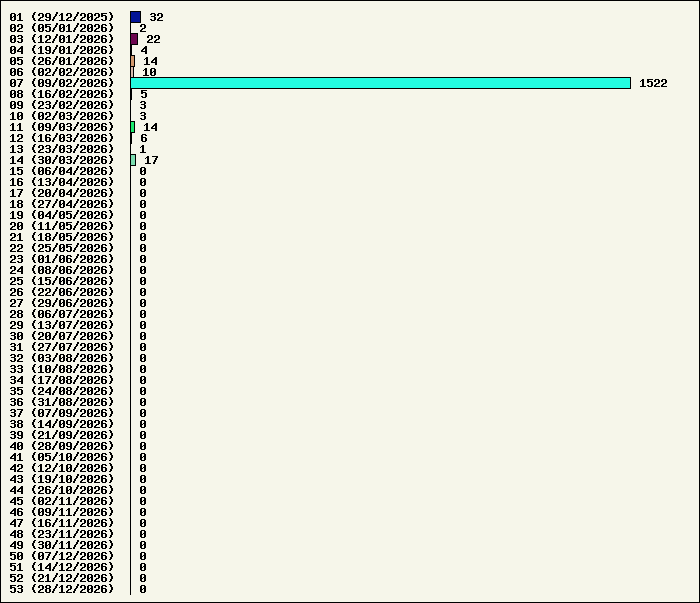Click the orange bar for week 05
700x603 pixels.
point(132,61)
